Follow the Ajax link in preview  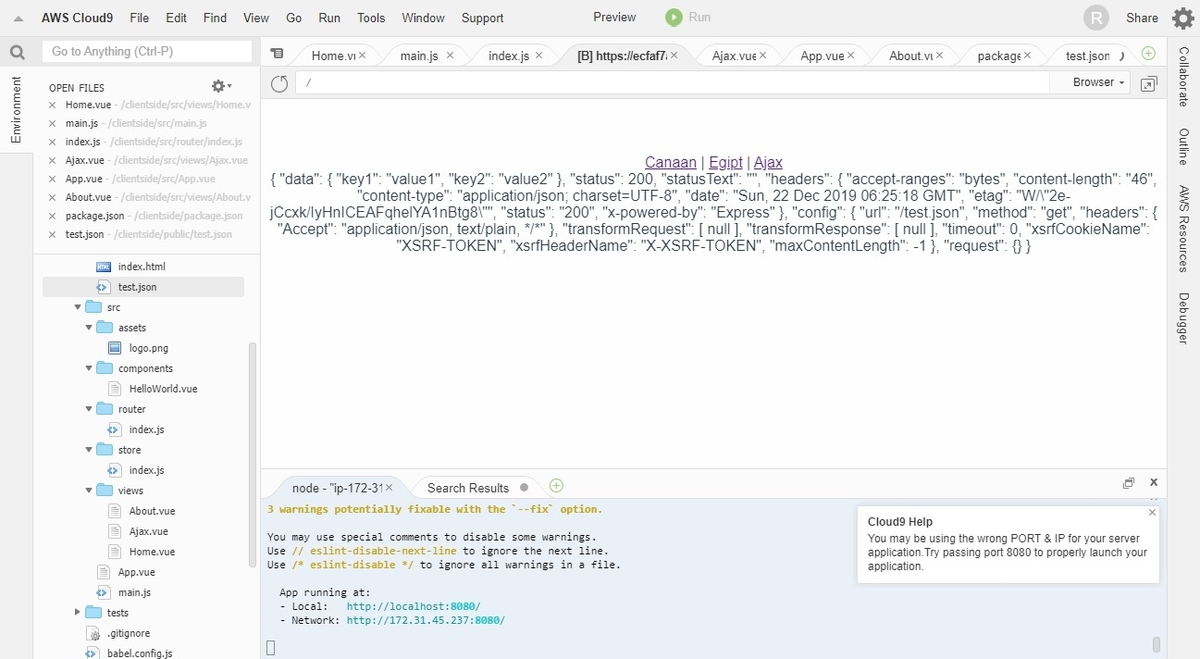tap(768, 162)
